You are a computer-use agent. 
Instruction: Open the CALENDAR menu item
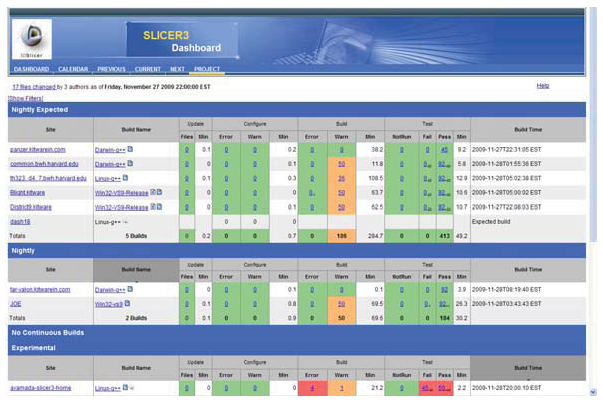[73, 70]
